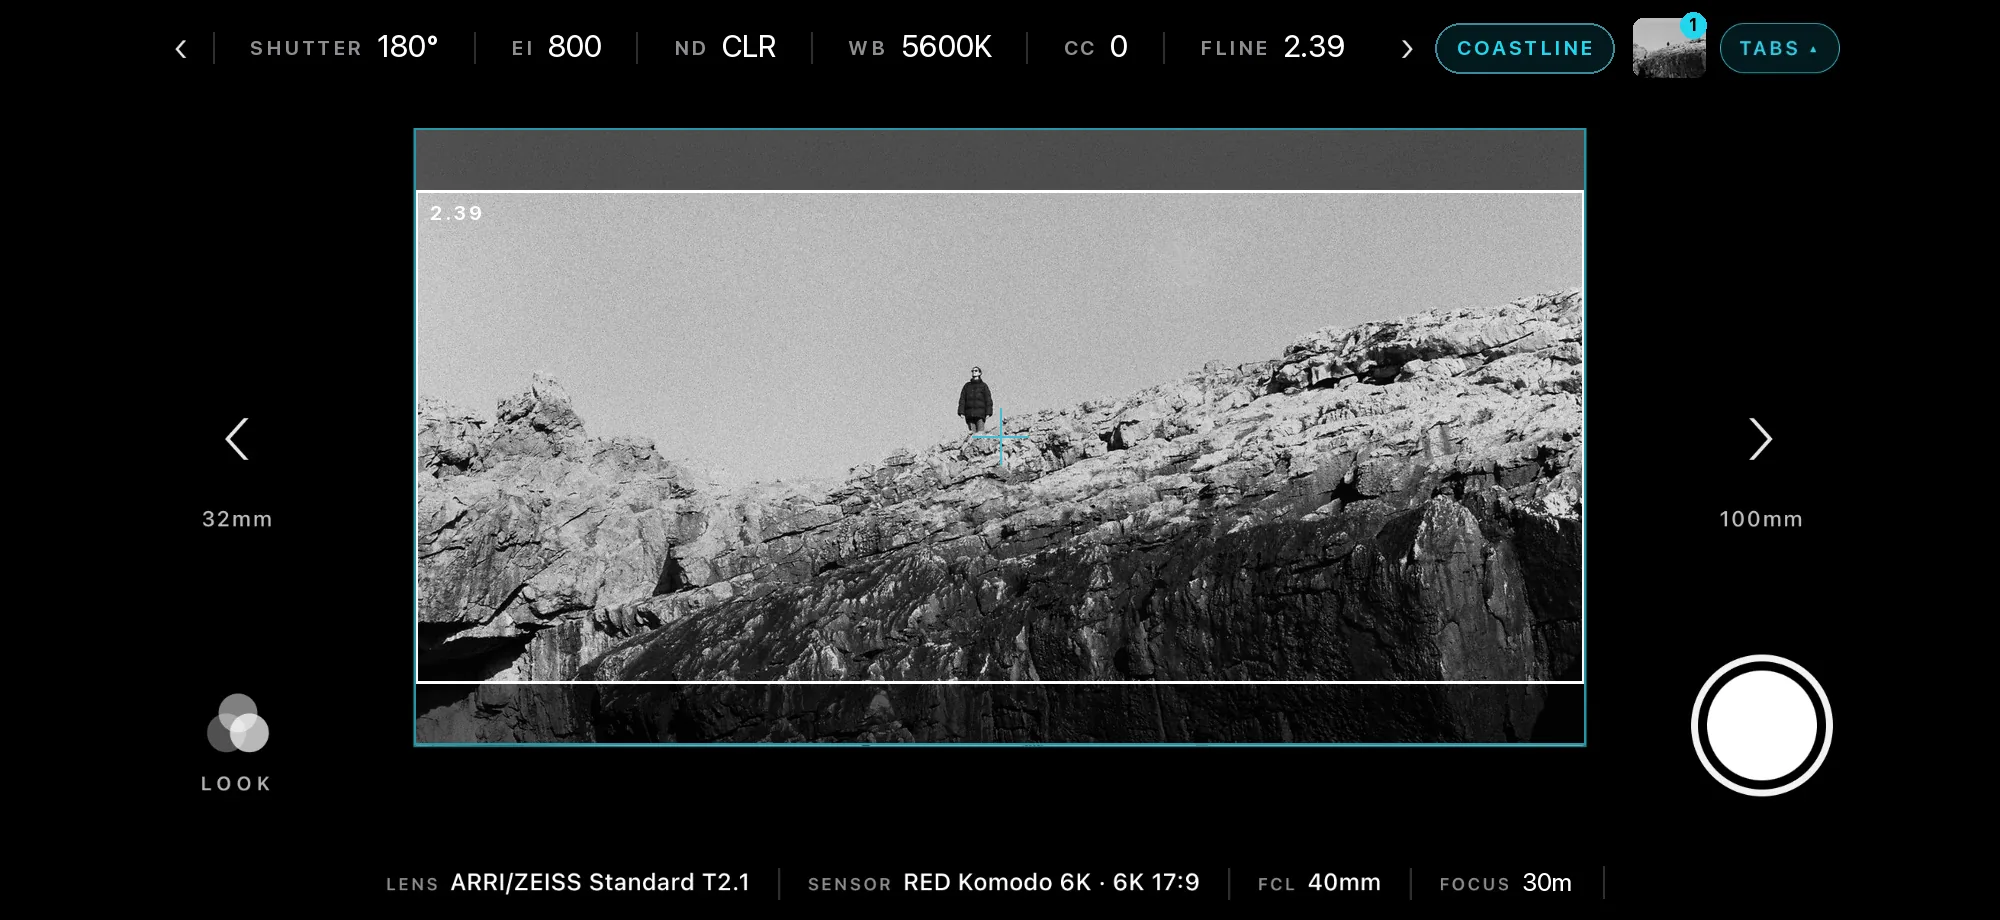Change the FCL 40mm focal length
This screenshot has height=920, width=2000.
point(1319,883)
